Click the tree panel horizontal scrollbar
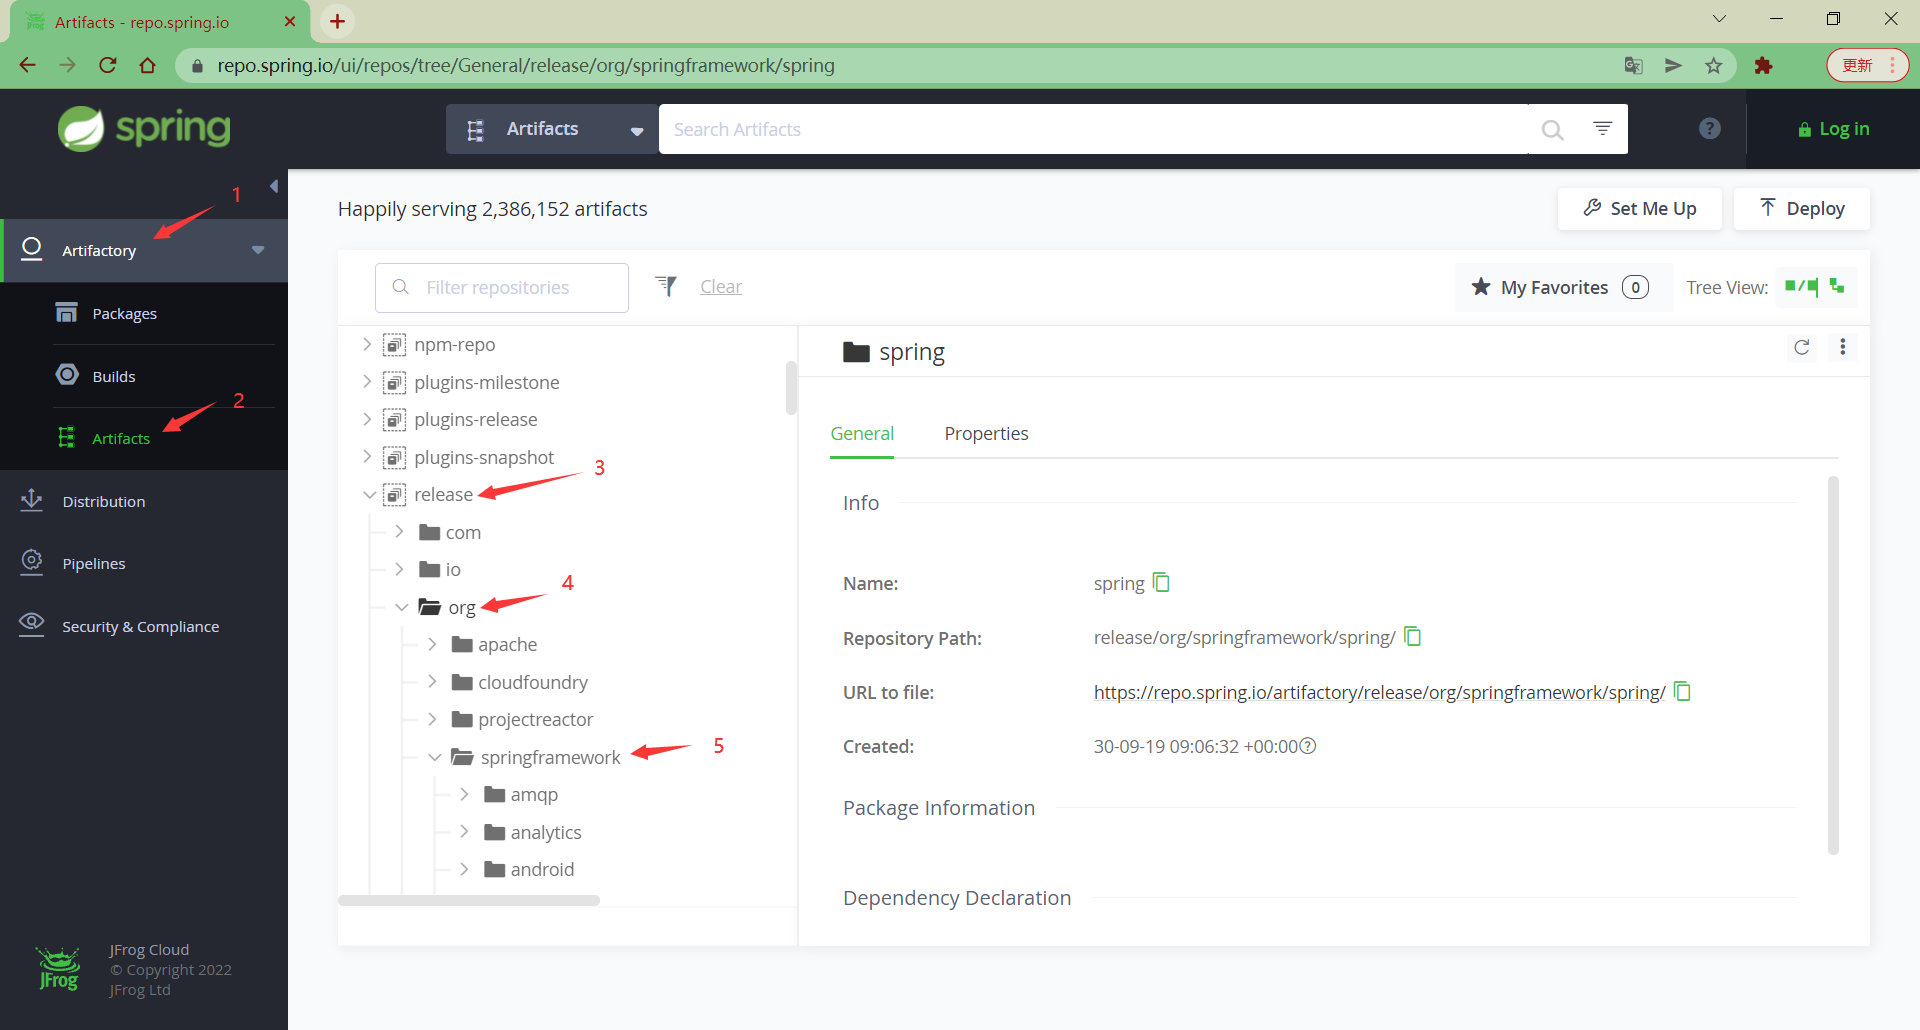 (469, 900)
